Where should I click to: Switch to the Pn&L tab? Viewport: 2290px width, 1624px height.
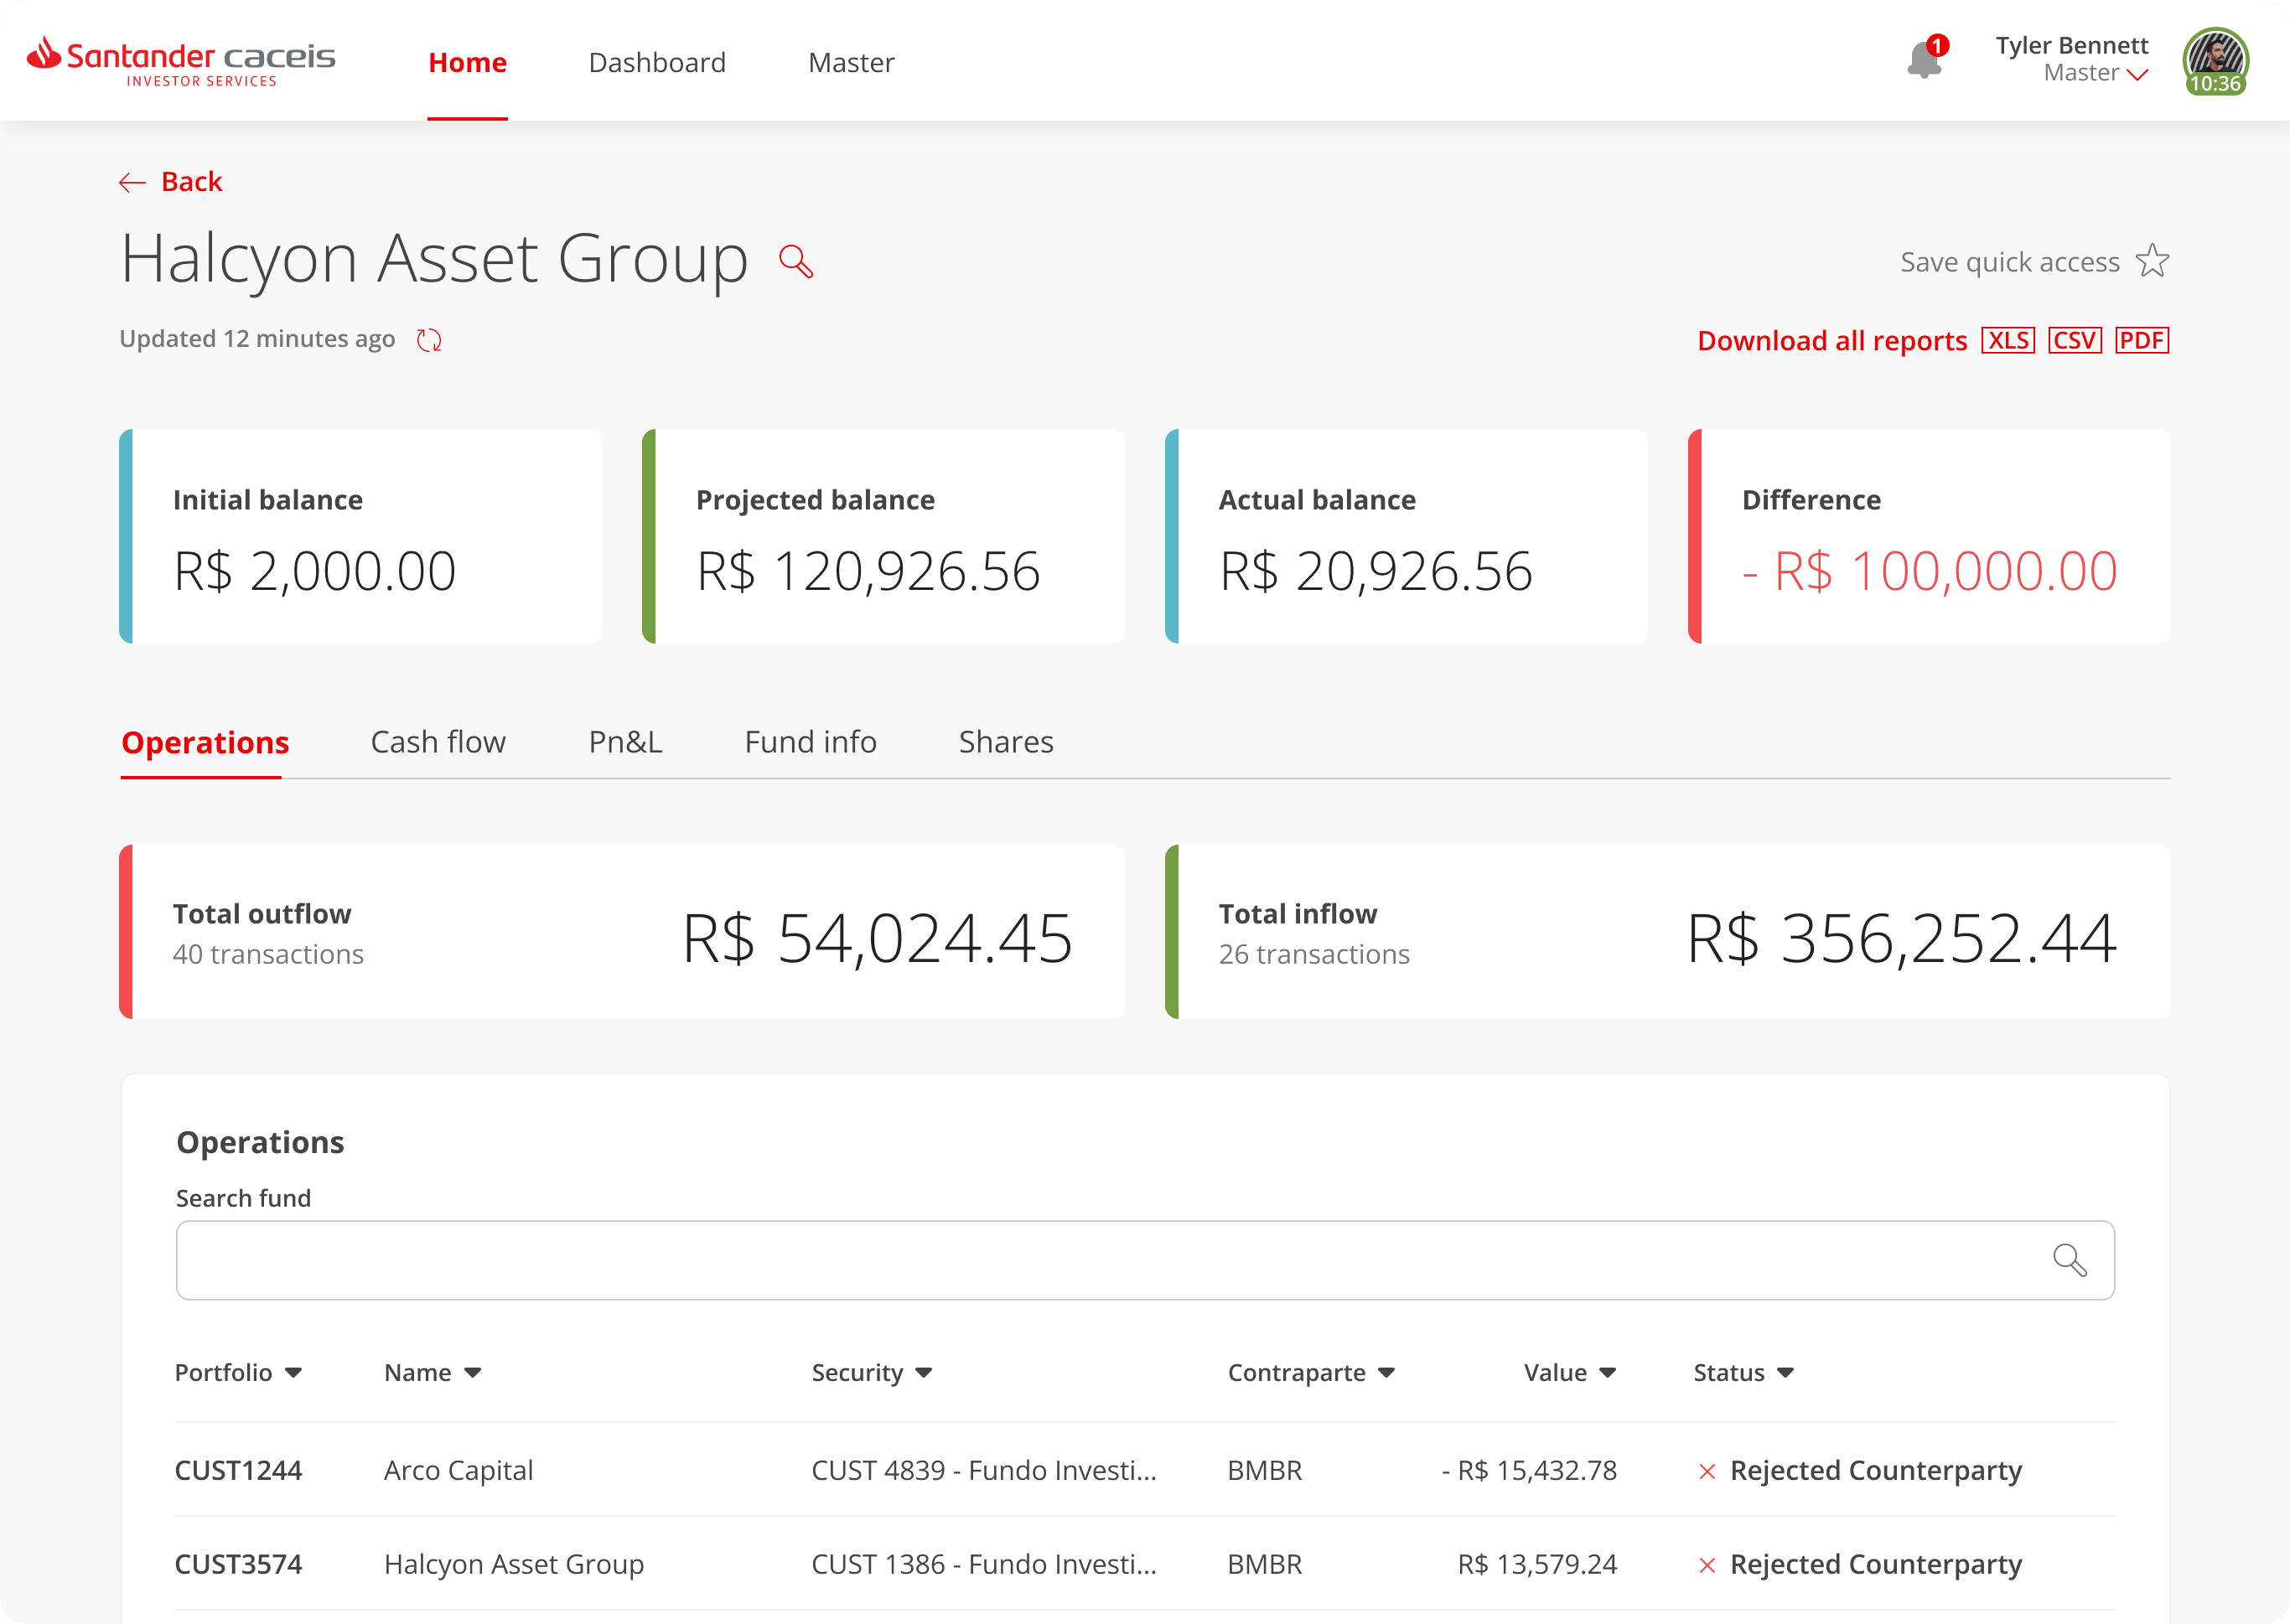625,742
